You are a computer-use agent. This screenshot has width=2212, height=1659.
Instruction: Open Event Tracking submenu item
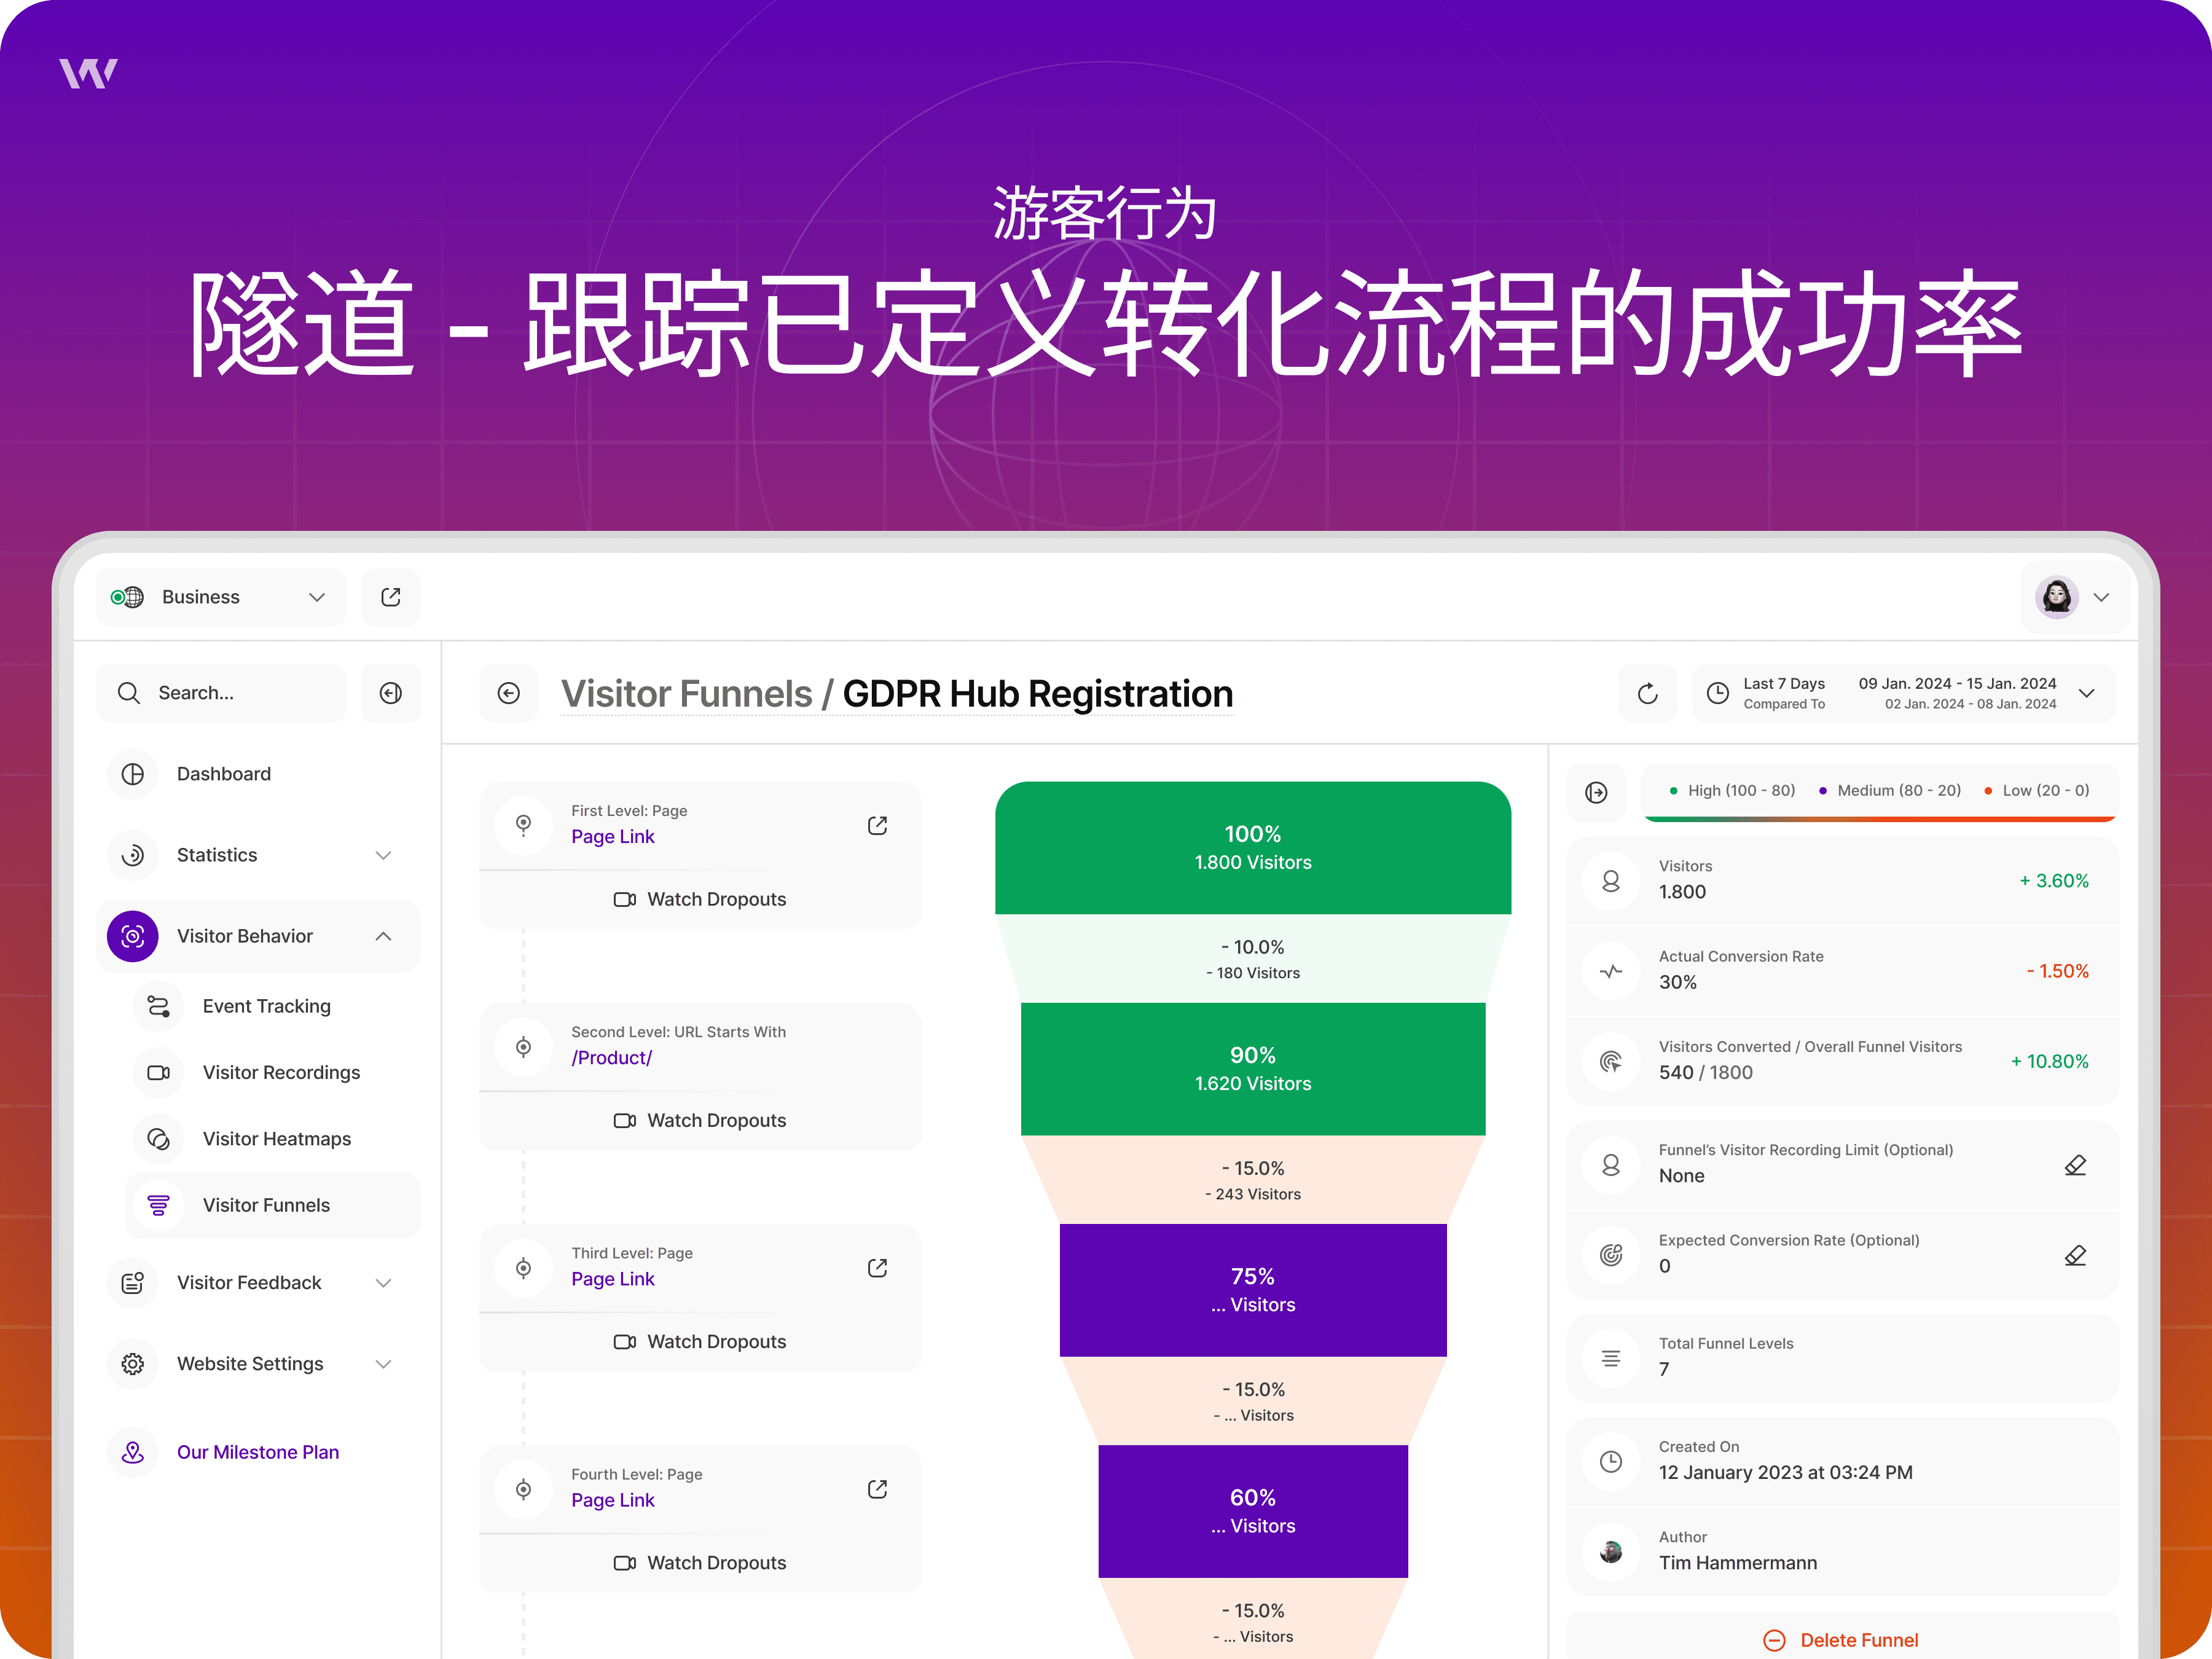click(271, 1006)
